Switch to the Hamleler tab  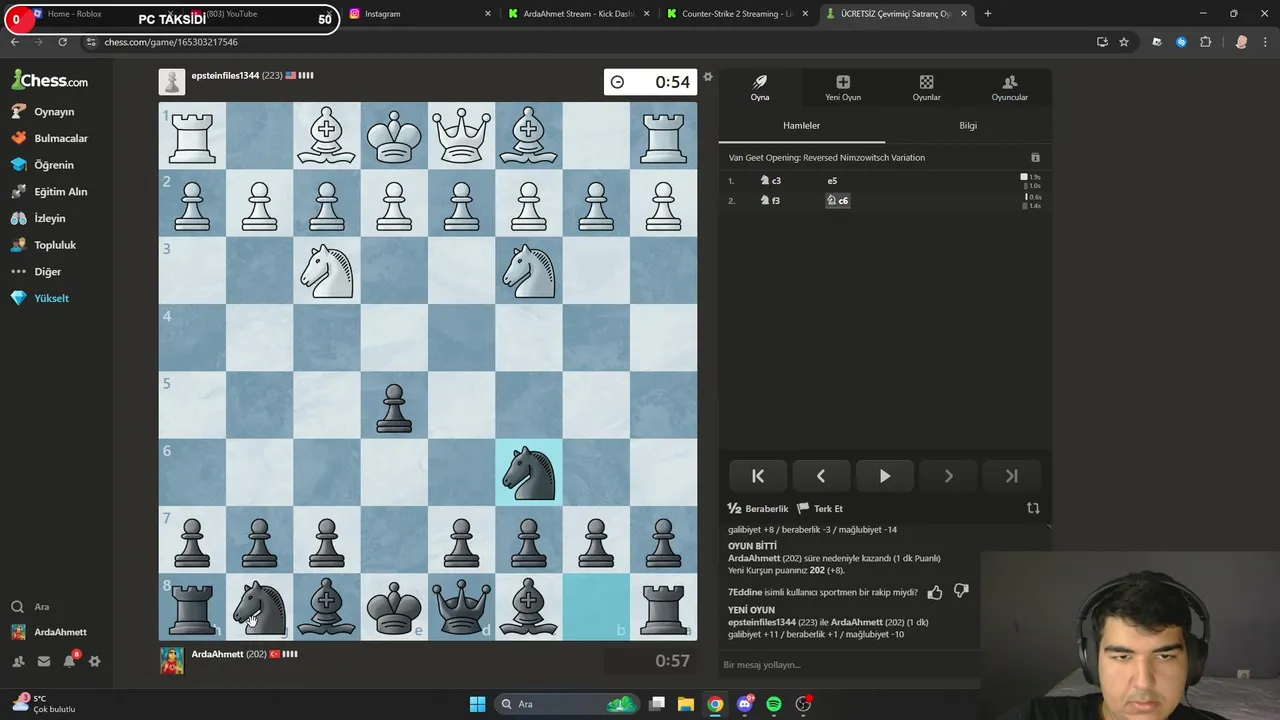(x=801, y=126)
